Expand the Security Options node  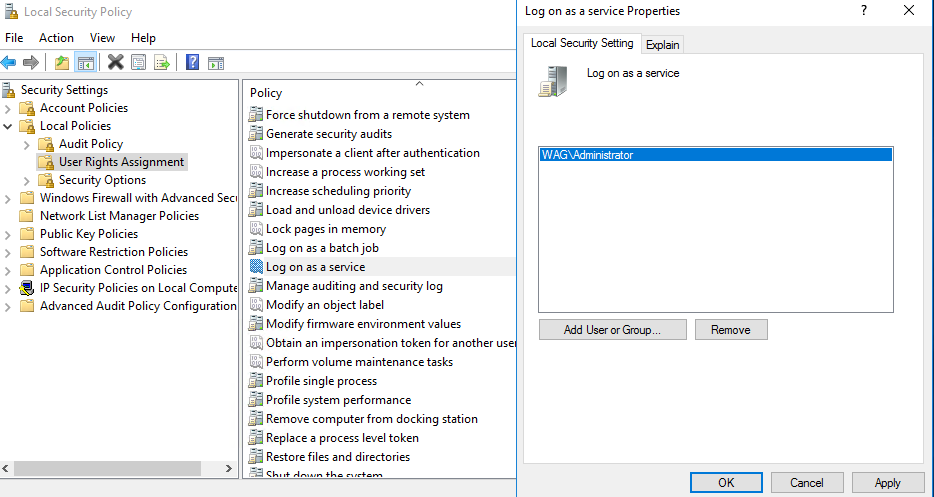coord(26,181)
